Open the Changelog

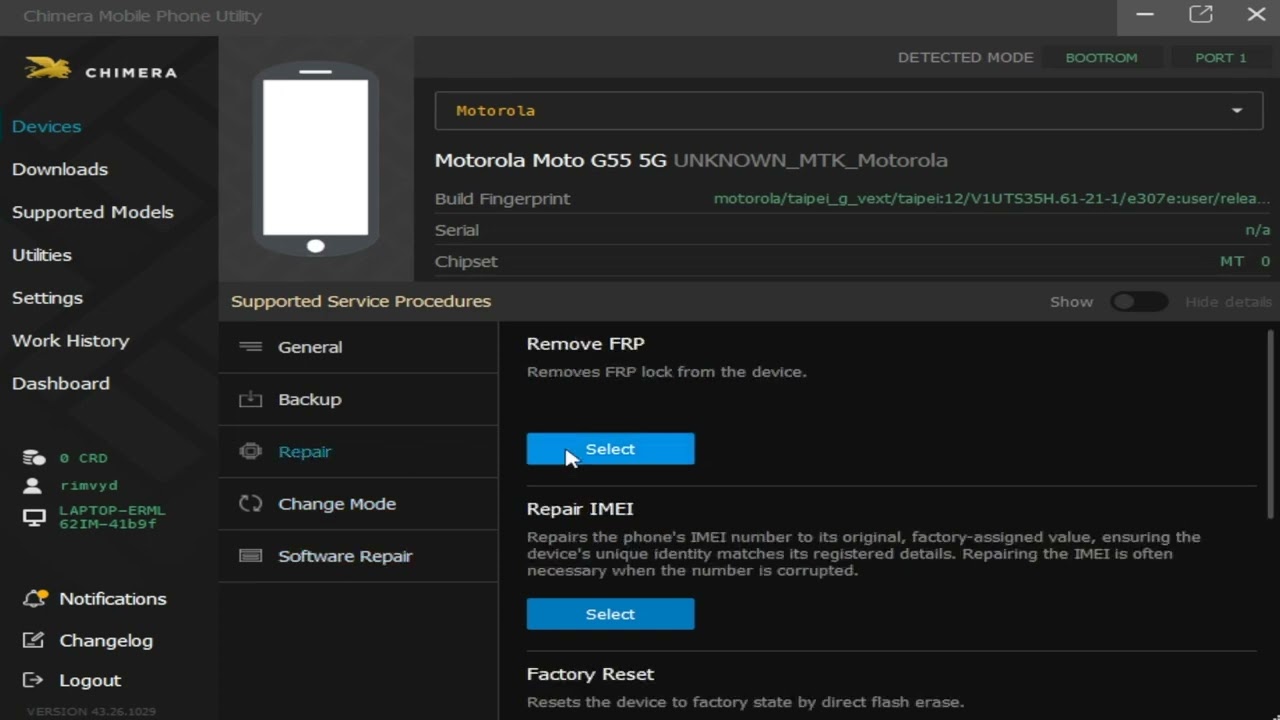(106, 641)
